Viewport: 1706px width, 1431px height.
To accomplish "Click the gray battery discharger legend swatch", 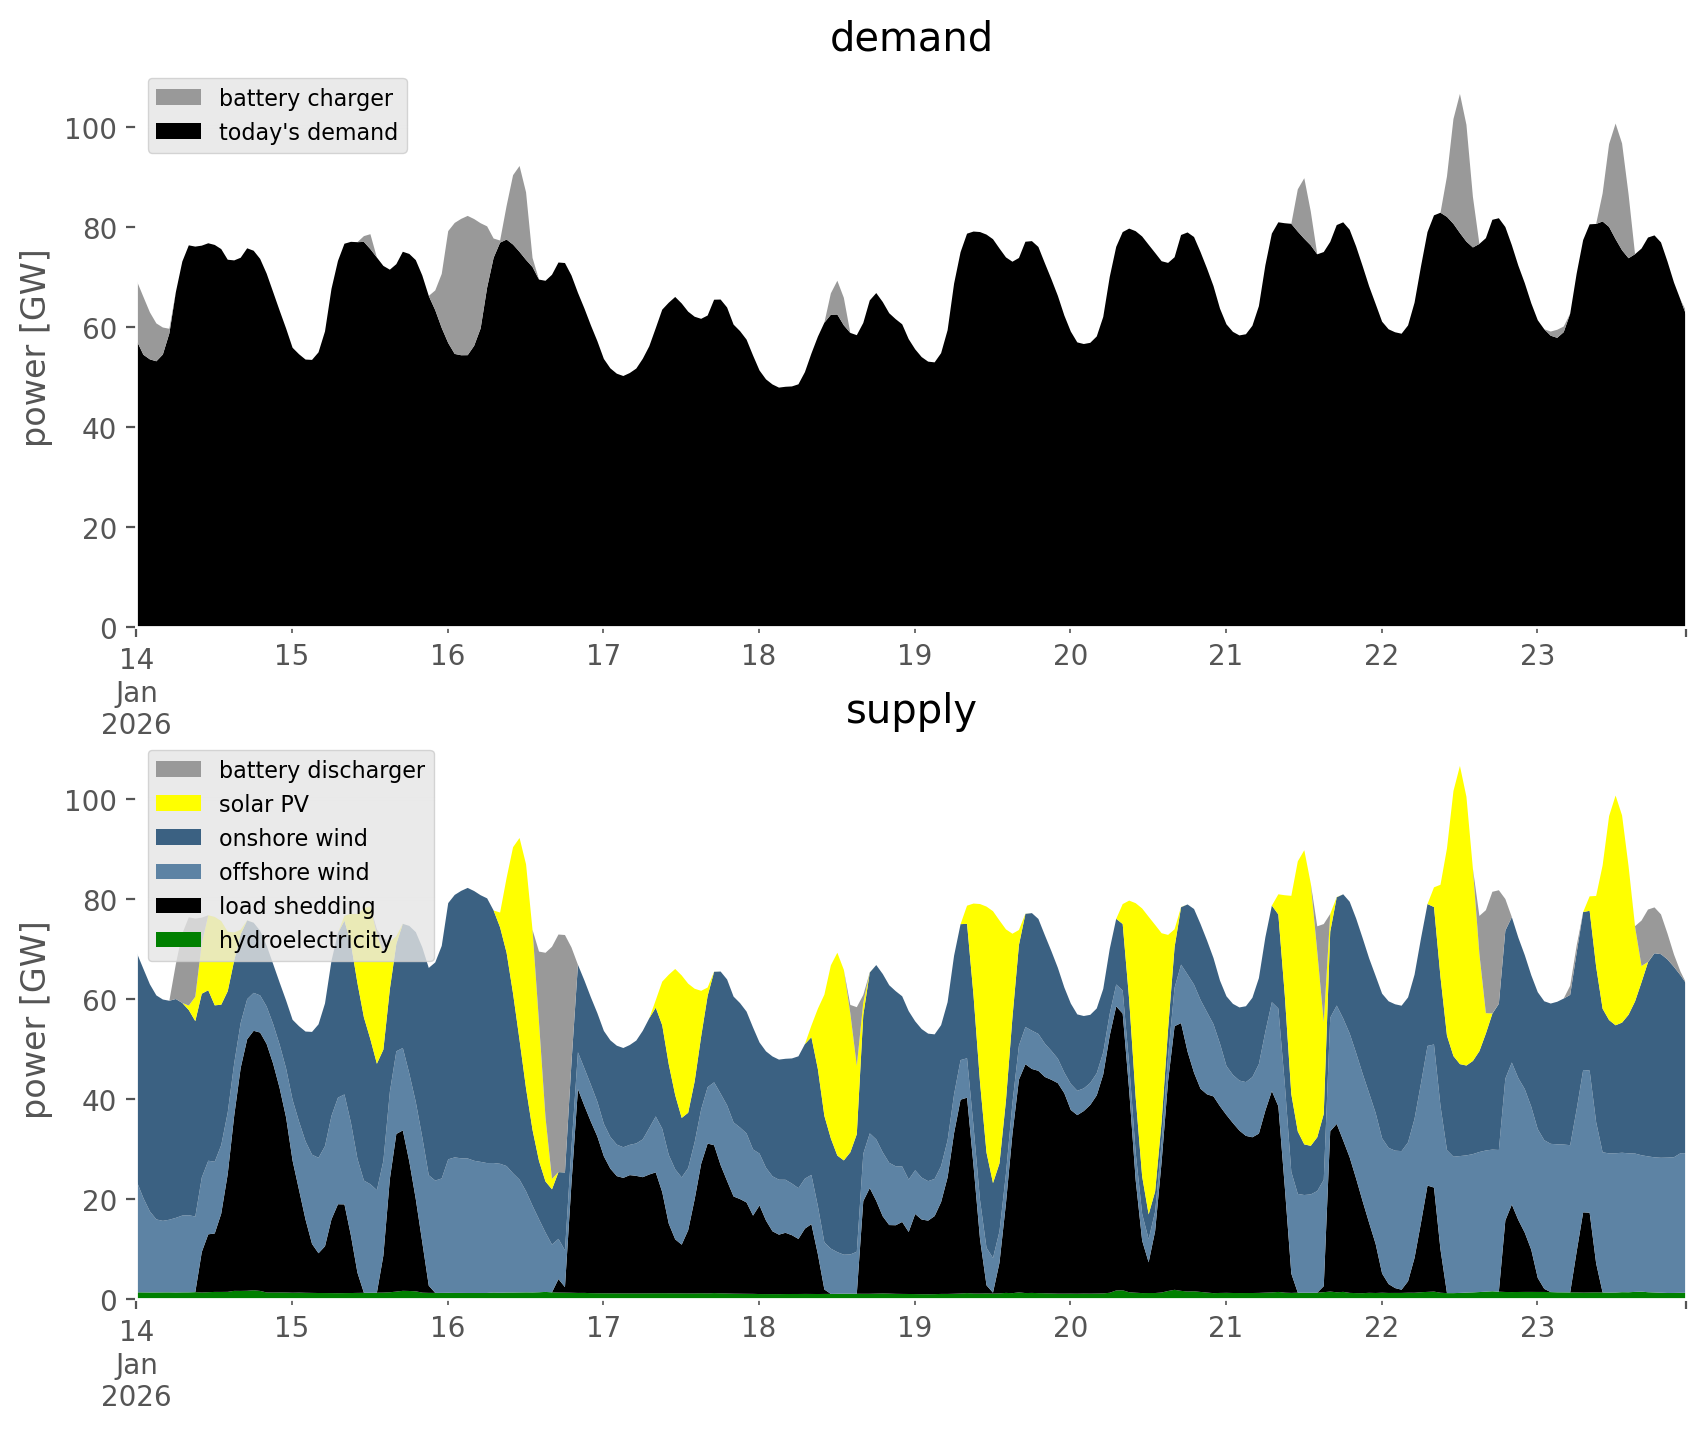I will 178,770.
